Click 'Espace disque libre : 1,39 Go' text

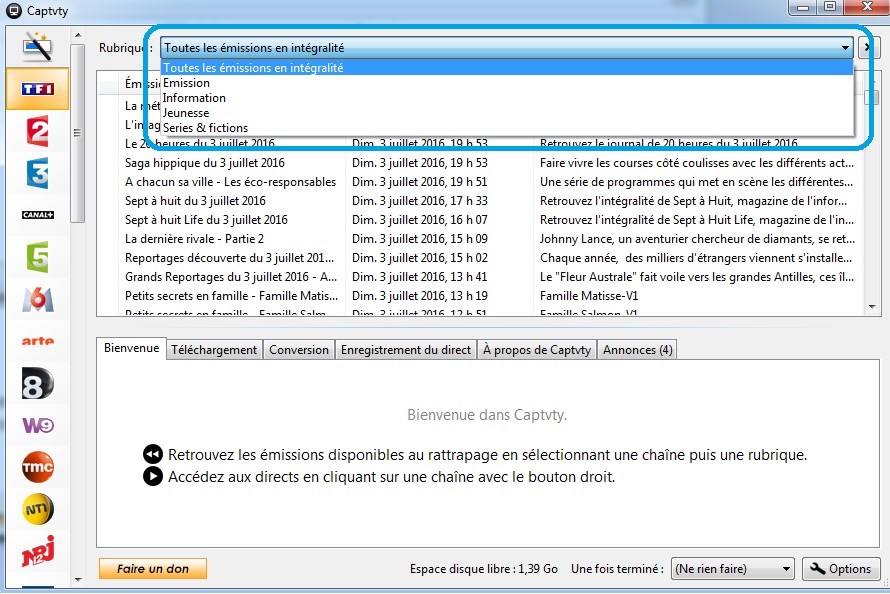pyautogui.click(x=484, y=568)
